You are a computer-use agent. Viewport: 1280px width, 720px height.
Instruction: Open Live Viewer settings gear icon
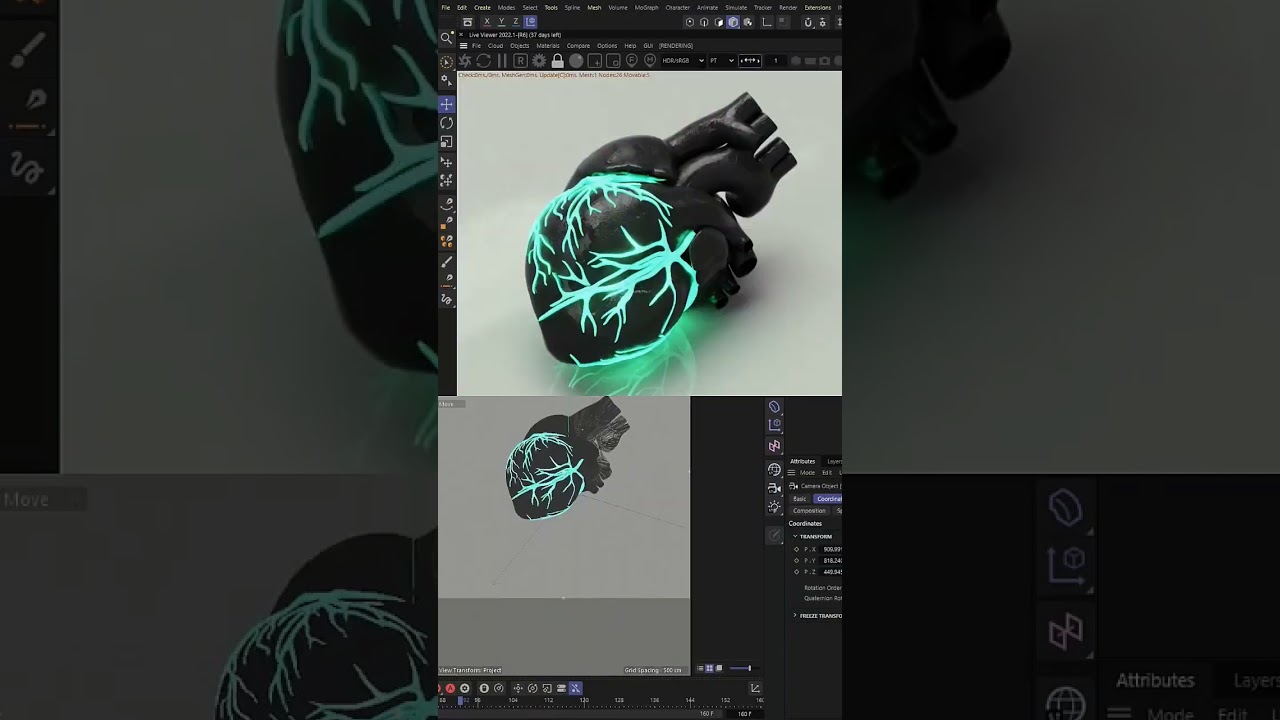point(539,61)
